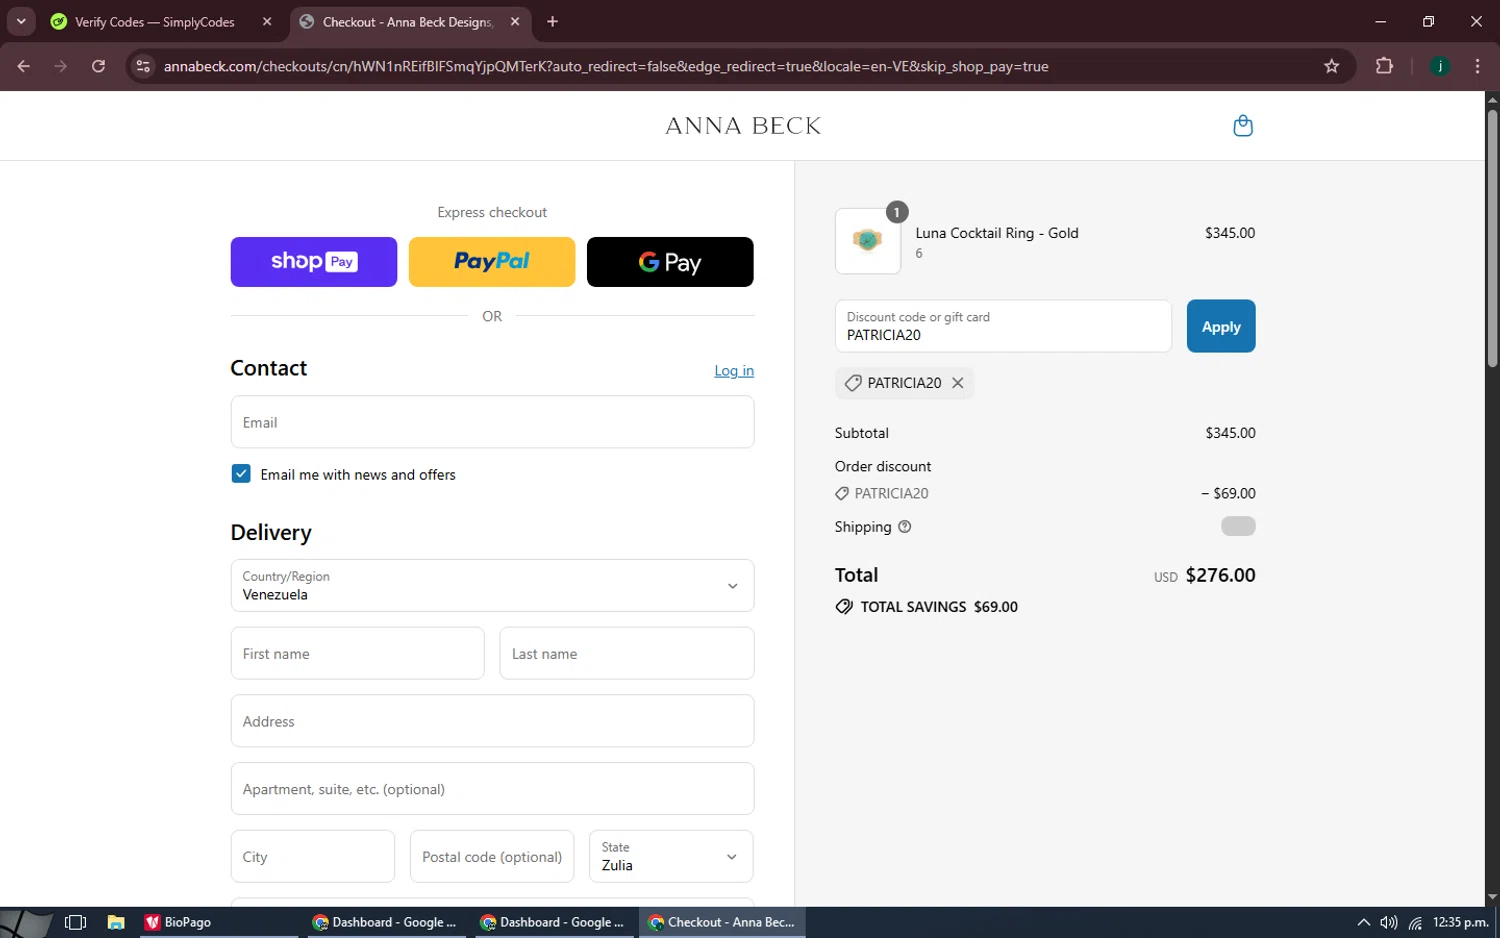Remove the PATRICIA20 discount tag
1500x938 pixels.
coord(957,383)
